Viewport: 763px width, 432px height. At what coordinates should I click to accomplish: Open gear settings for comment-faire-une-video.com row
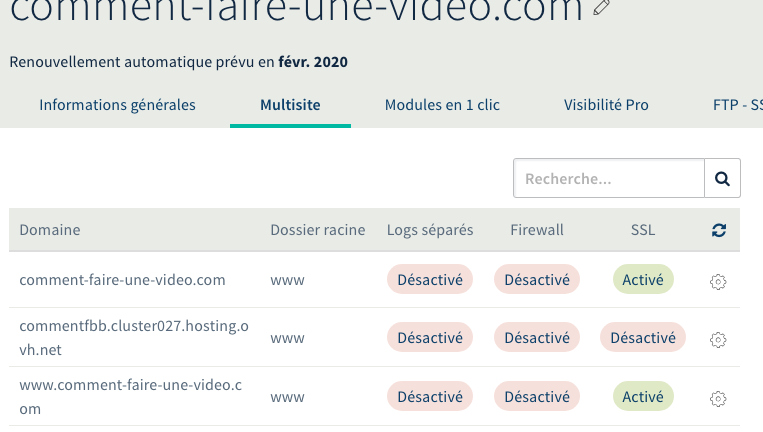pyautogui.click(x=717, y=282)
